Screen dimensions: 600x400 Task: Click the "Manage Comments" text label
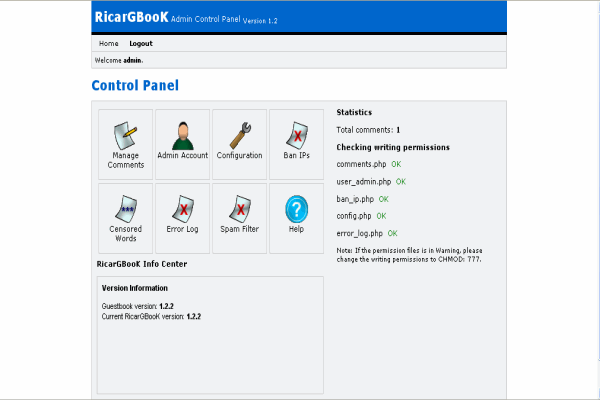coord(126,160)
